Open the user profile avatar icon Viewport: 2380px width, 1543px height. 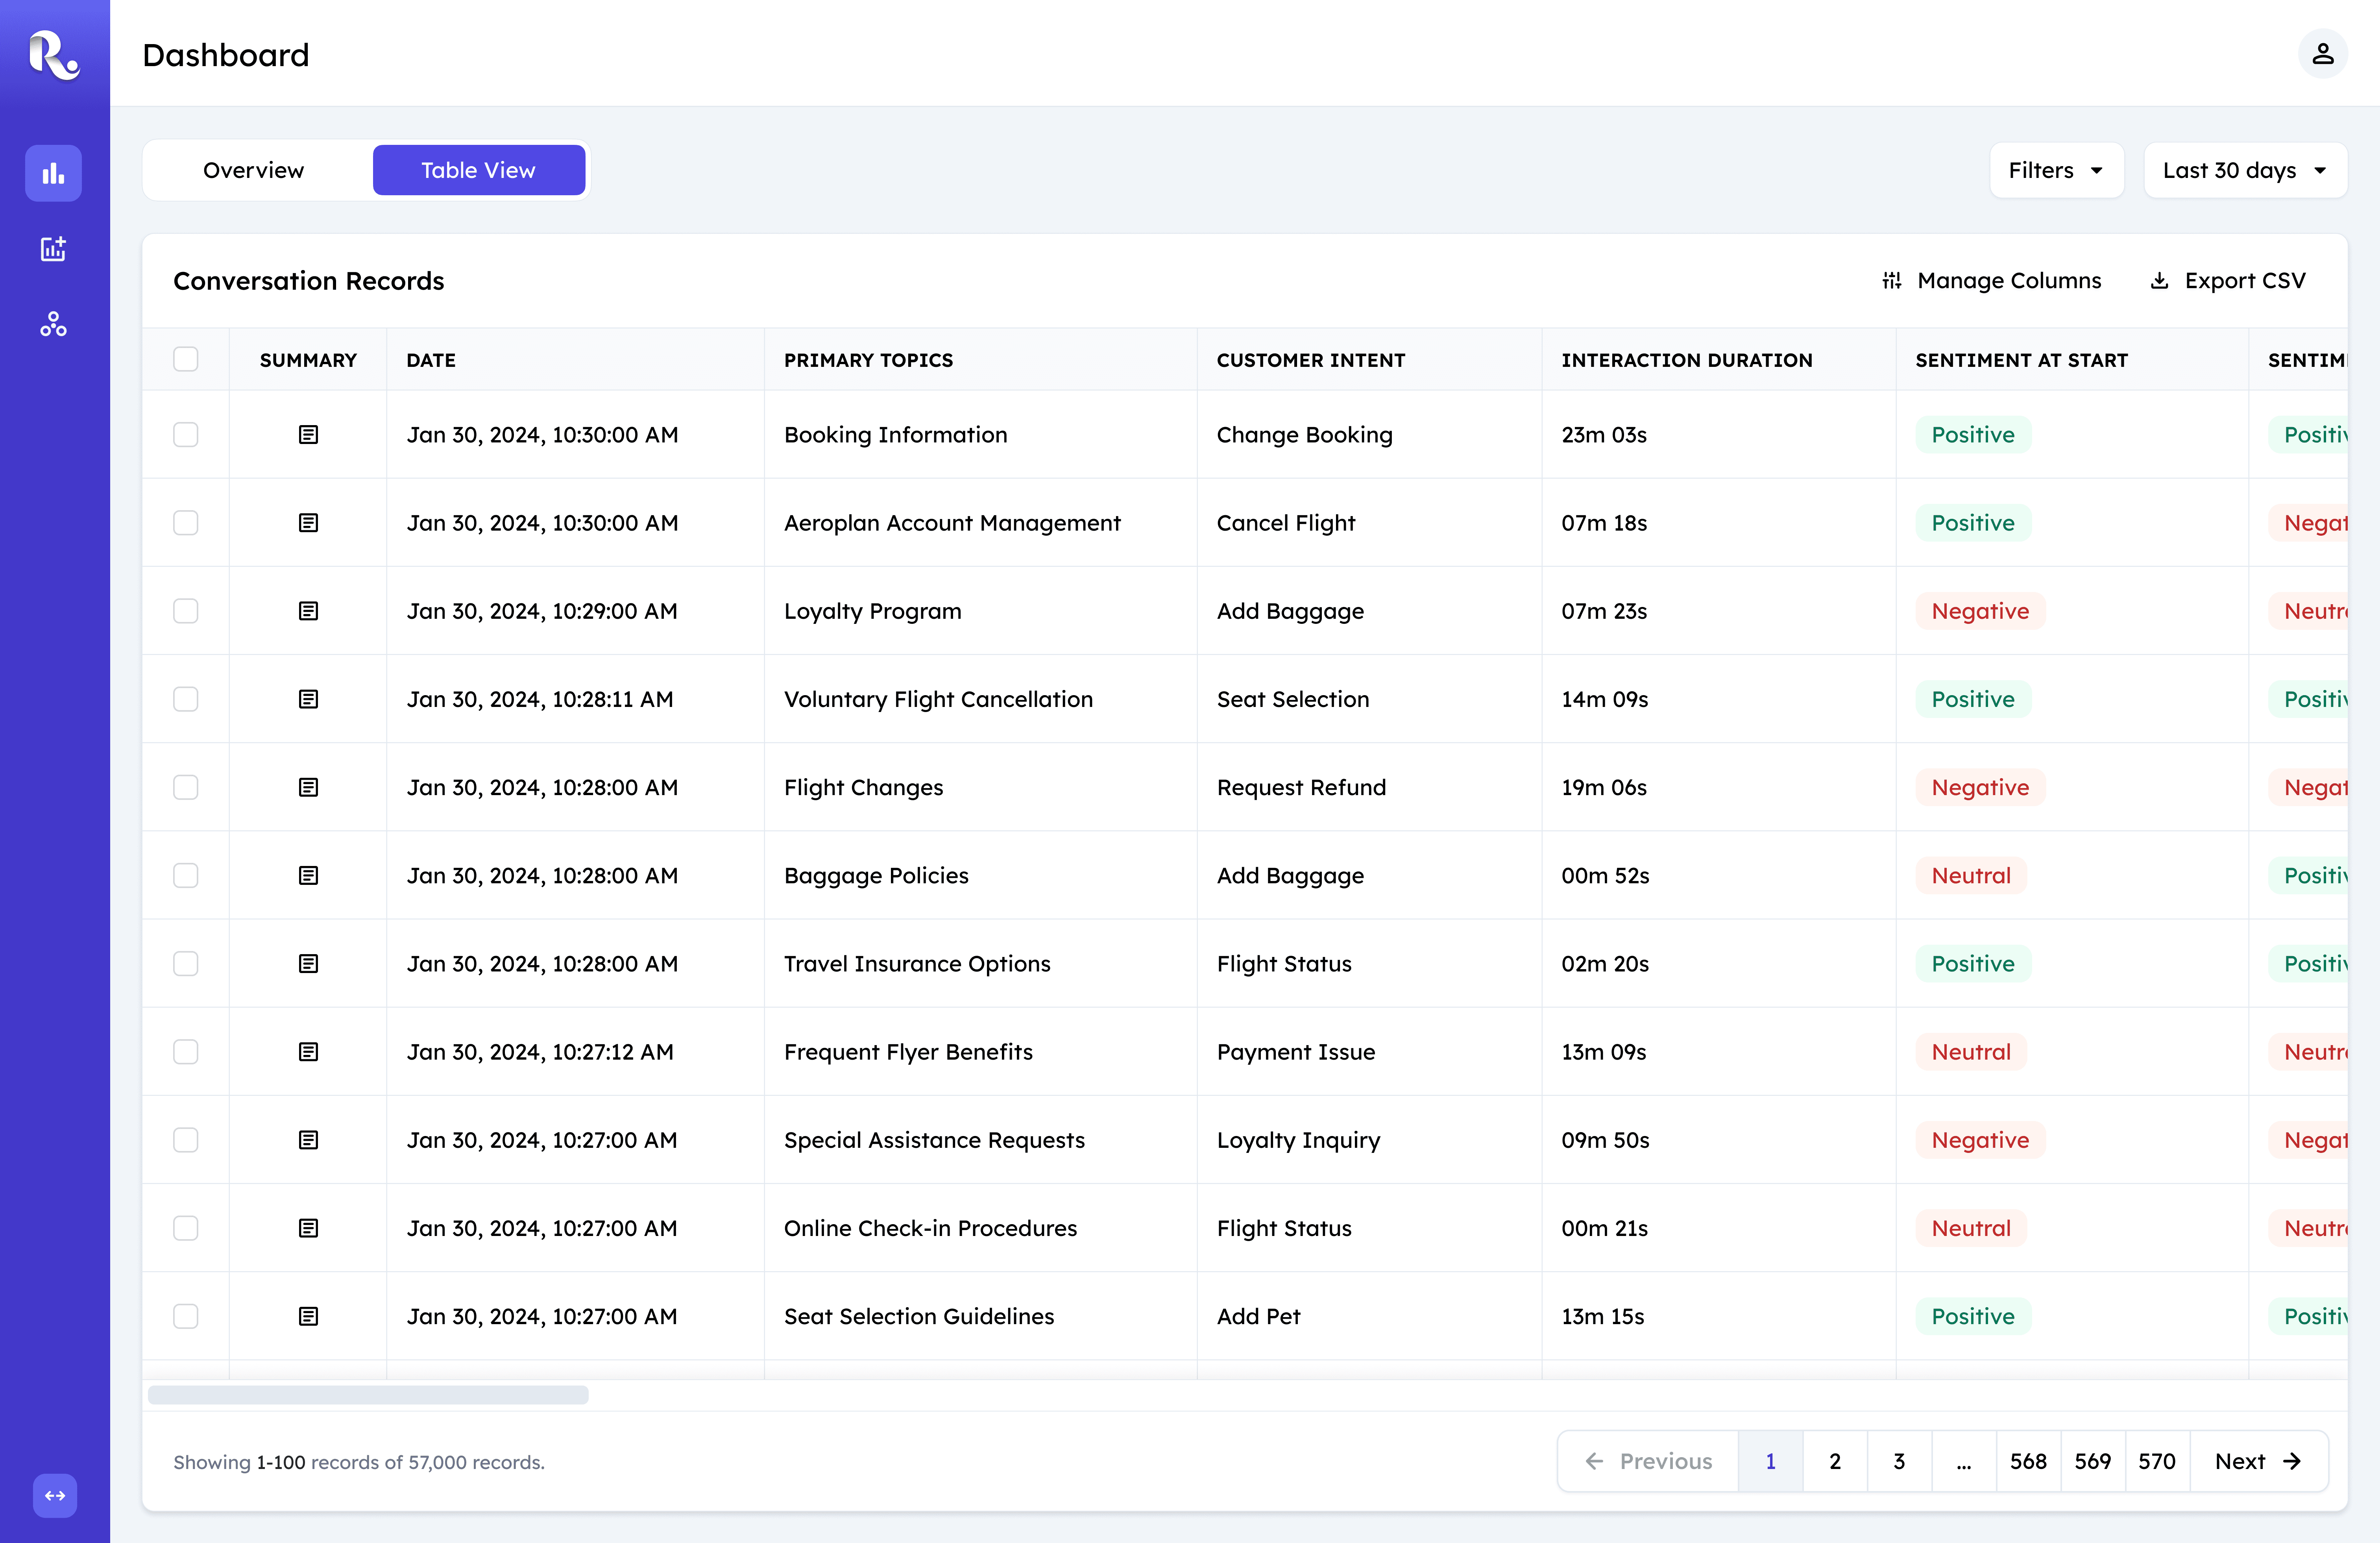[2322, 54]
